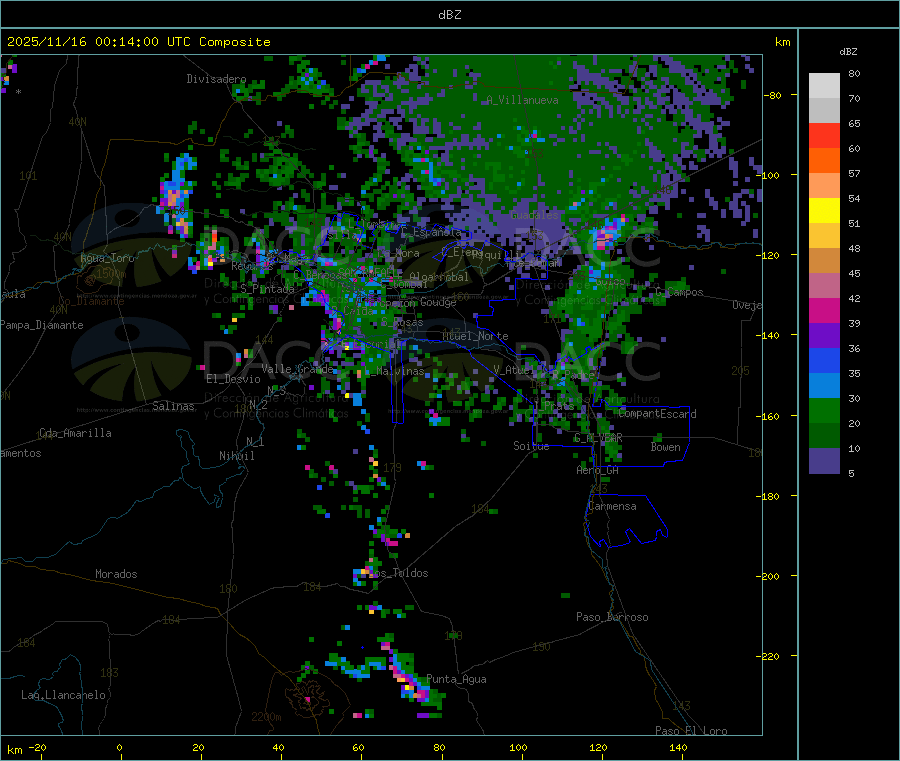
Task: Click the Paso_El_Loro location label
Action: [691, 731]
